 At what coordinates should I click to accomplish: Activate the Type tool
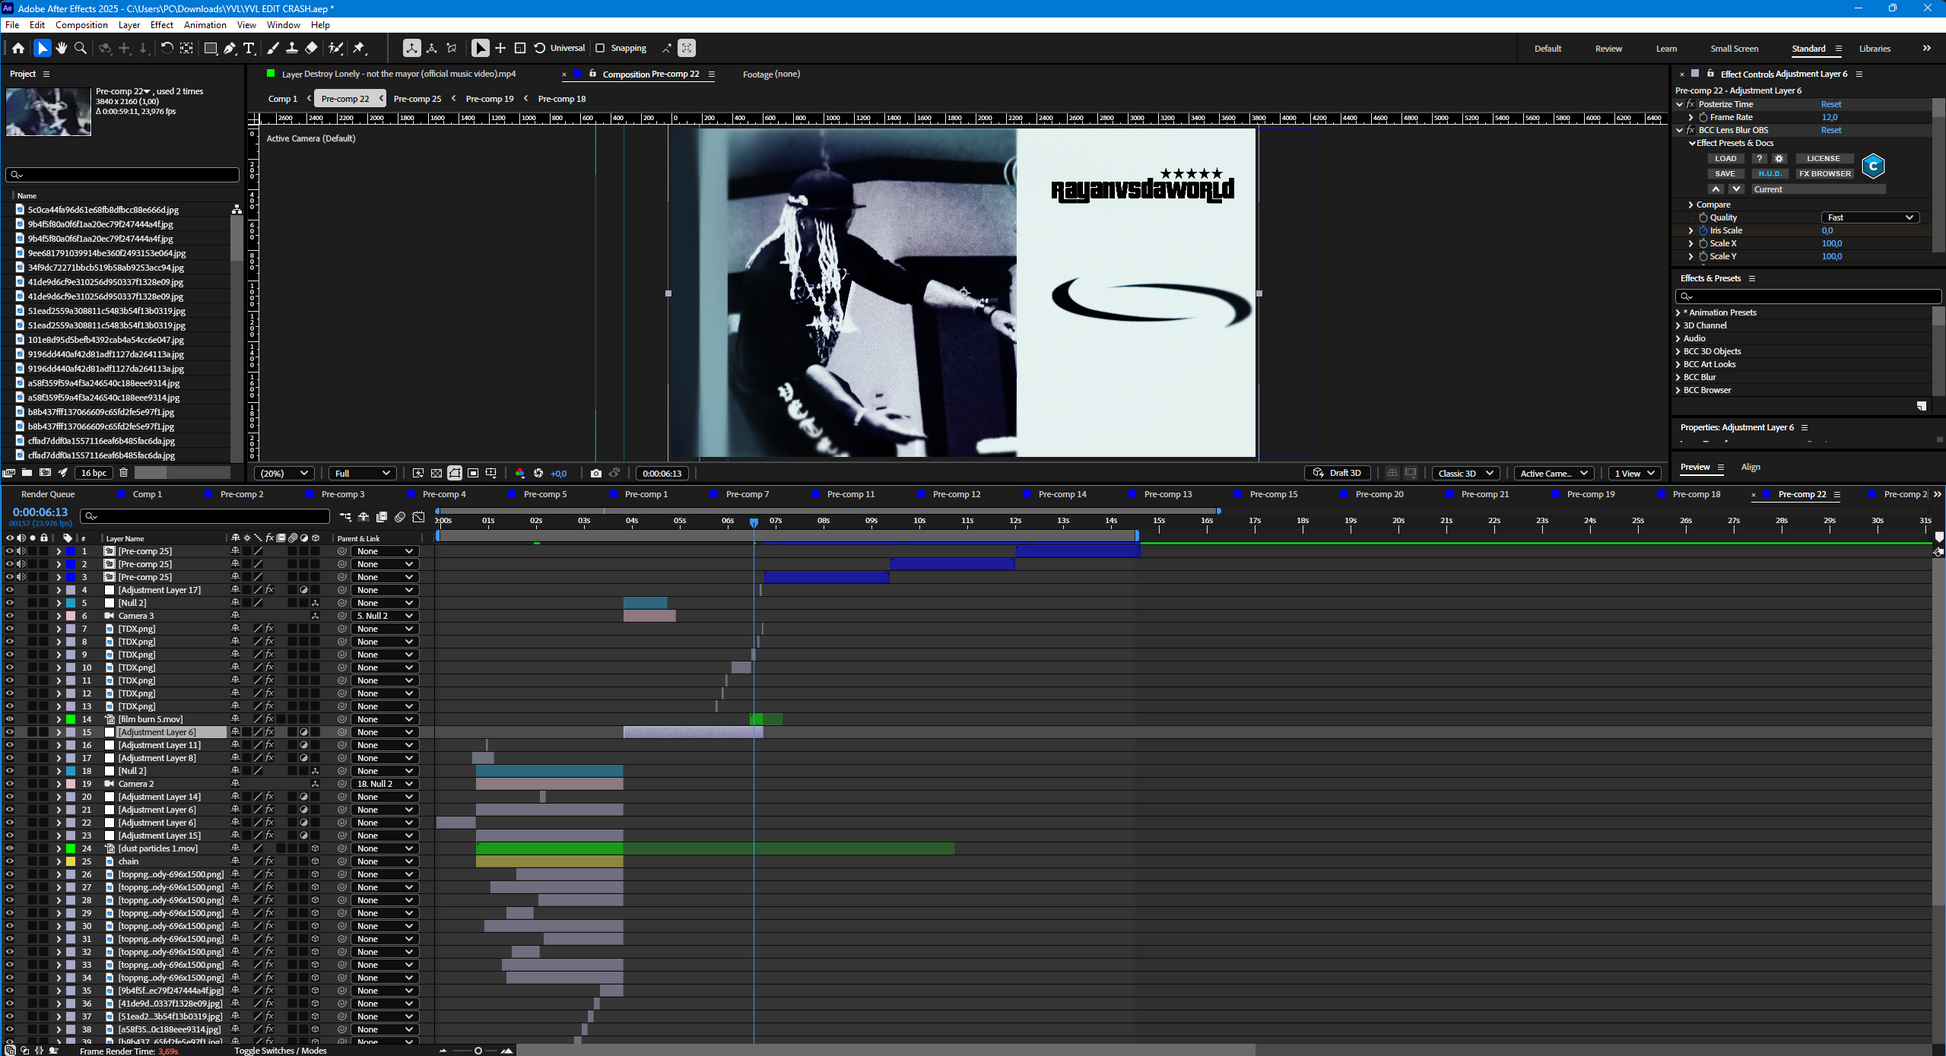[249, 47]
